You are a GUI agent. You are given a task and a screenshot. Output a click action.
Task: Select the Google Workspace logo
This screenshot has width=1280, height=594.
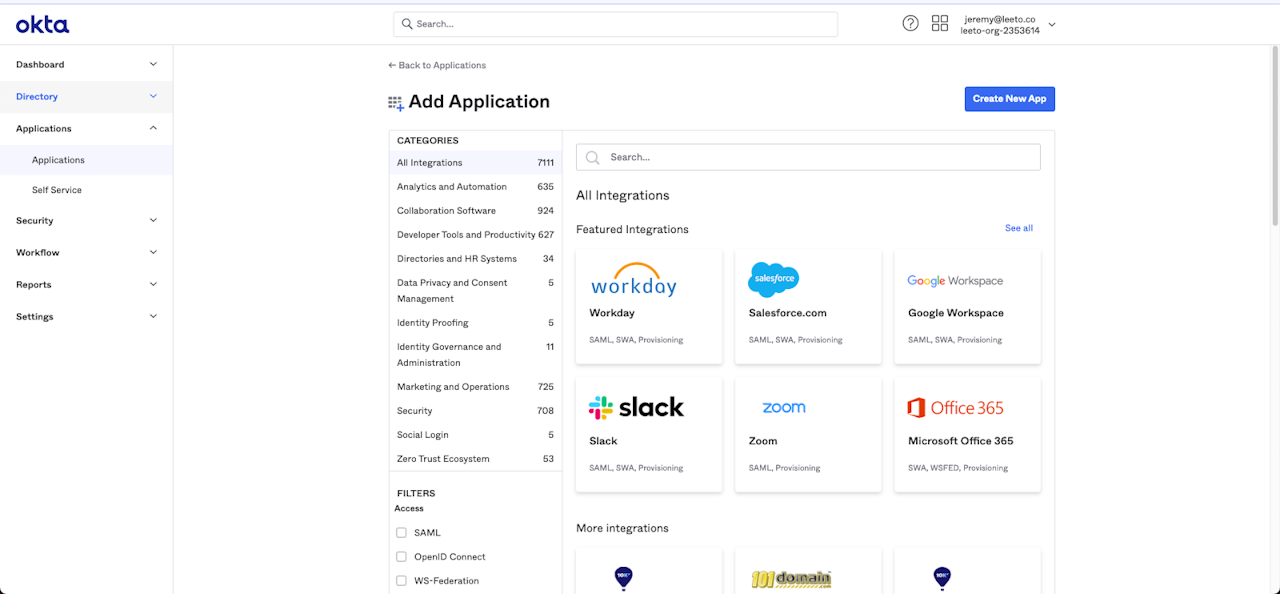pyautogui.click(x=955, y=281)
